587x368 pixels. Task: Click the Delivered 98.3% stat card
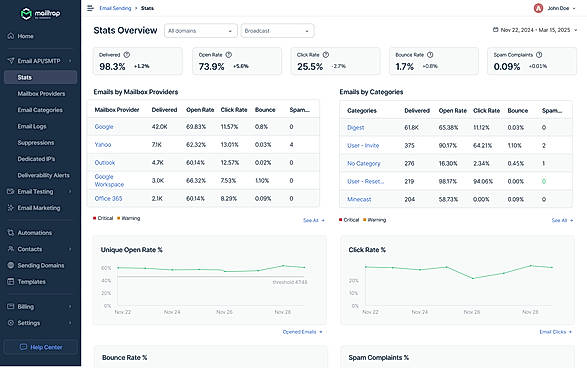click(138, 61)
